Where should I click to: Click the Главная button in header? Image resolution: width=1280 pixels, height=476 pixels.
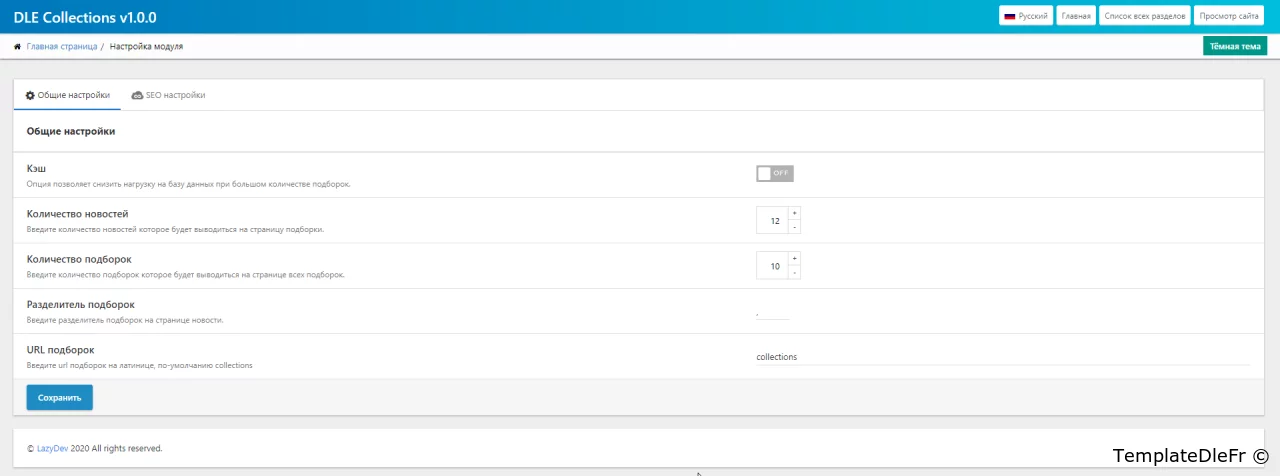tap(1076, 17)
